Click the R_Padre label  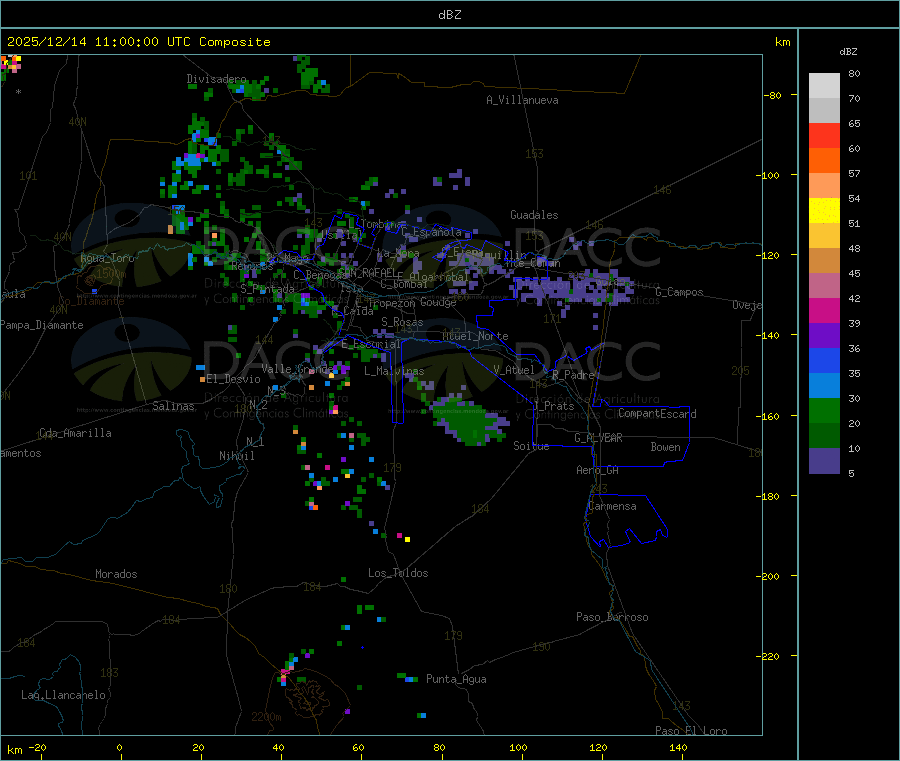(x=573, y=375)
